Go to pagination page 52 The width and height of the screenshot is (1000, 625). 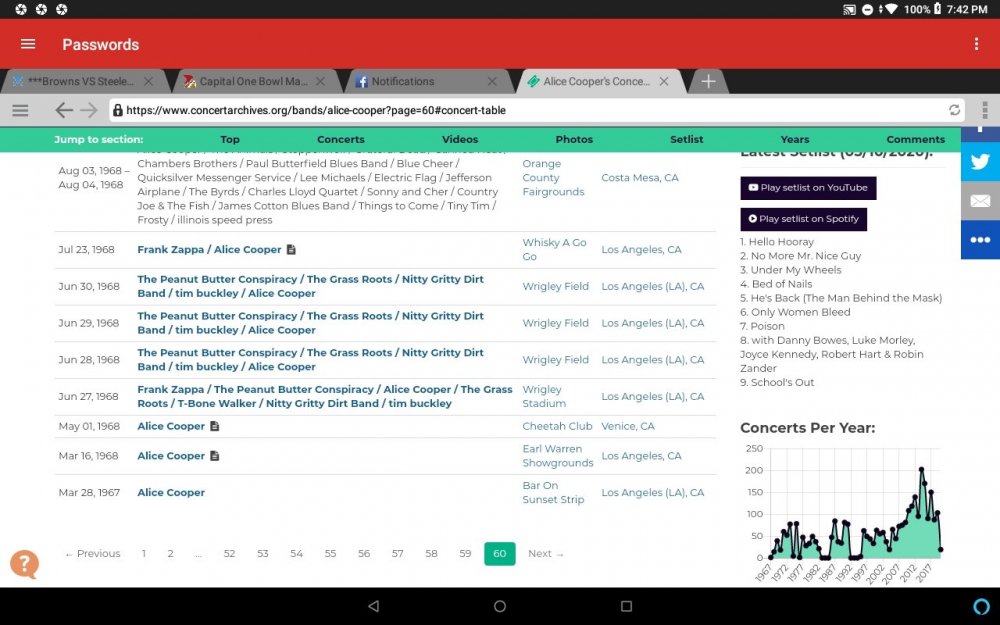tap(230, 554)
